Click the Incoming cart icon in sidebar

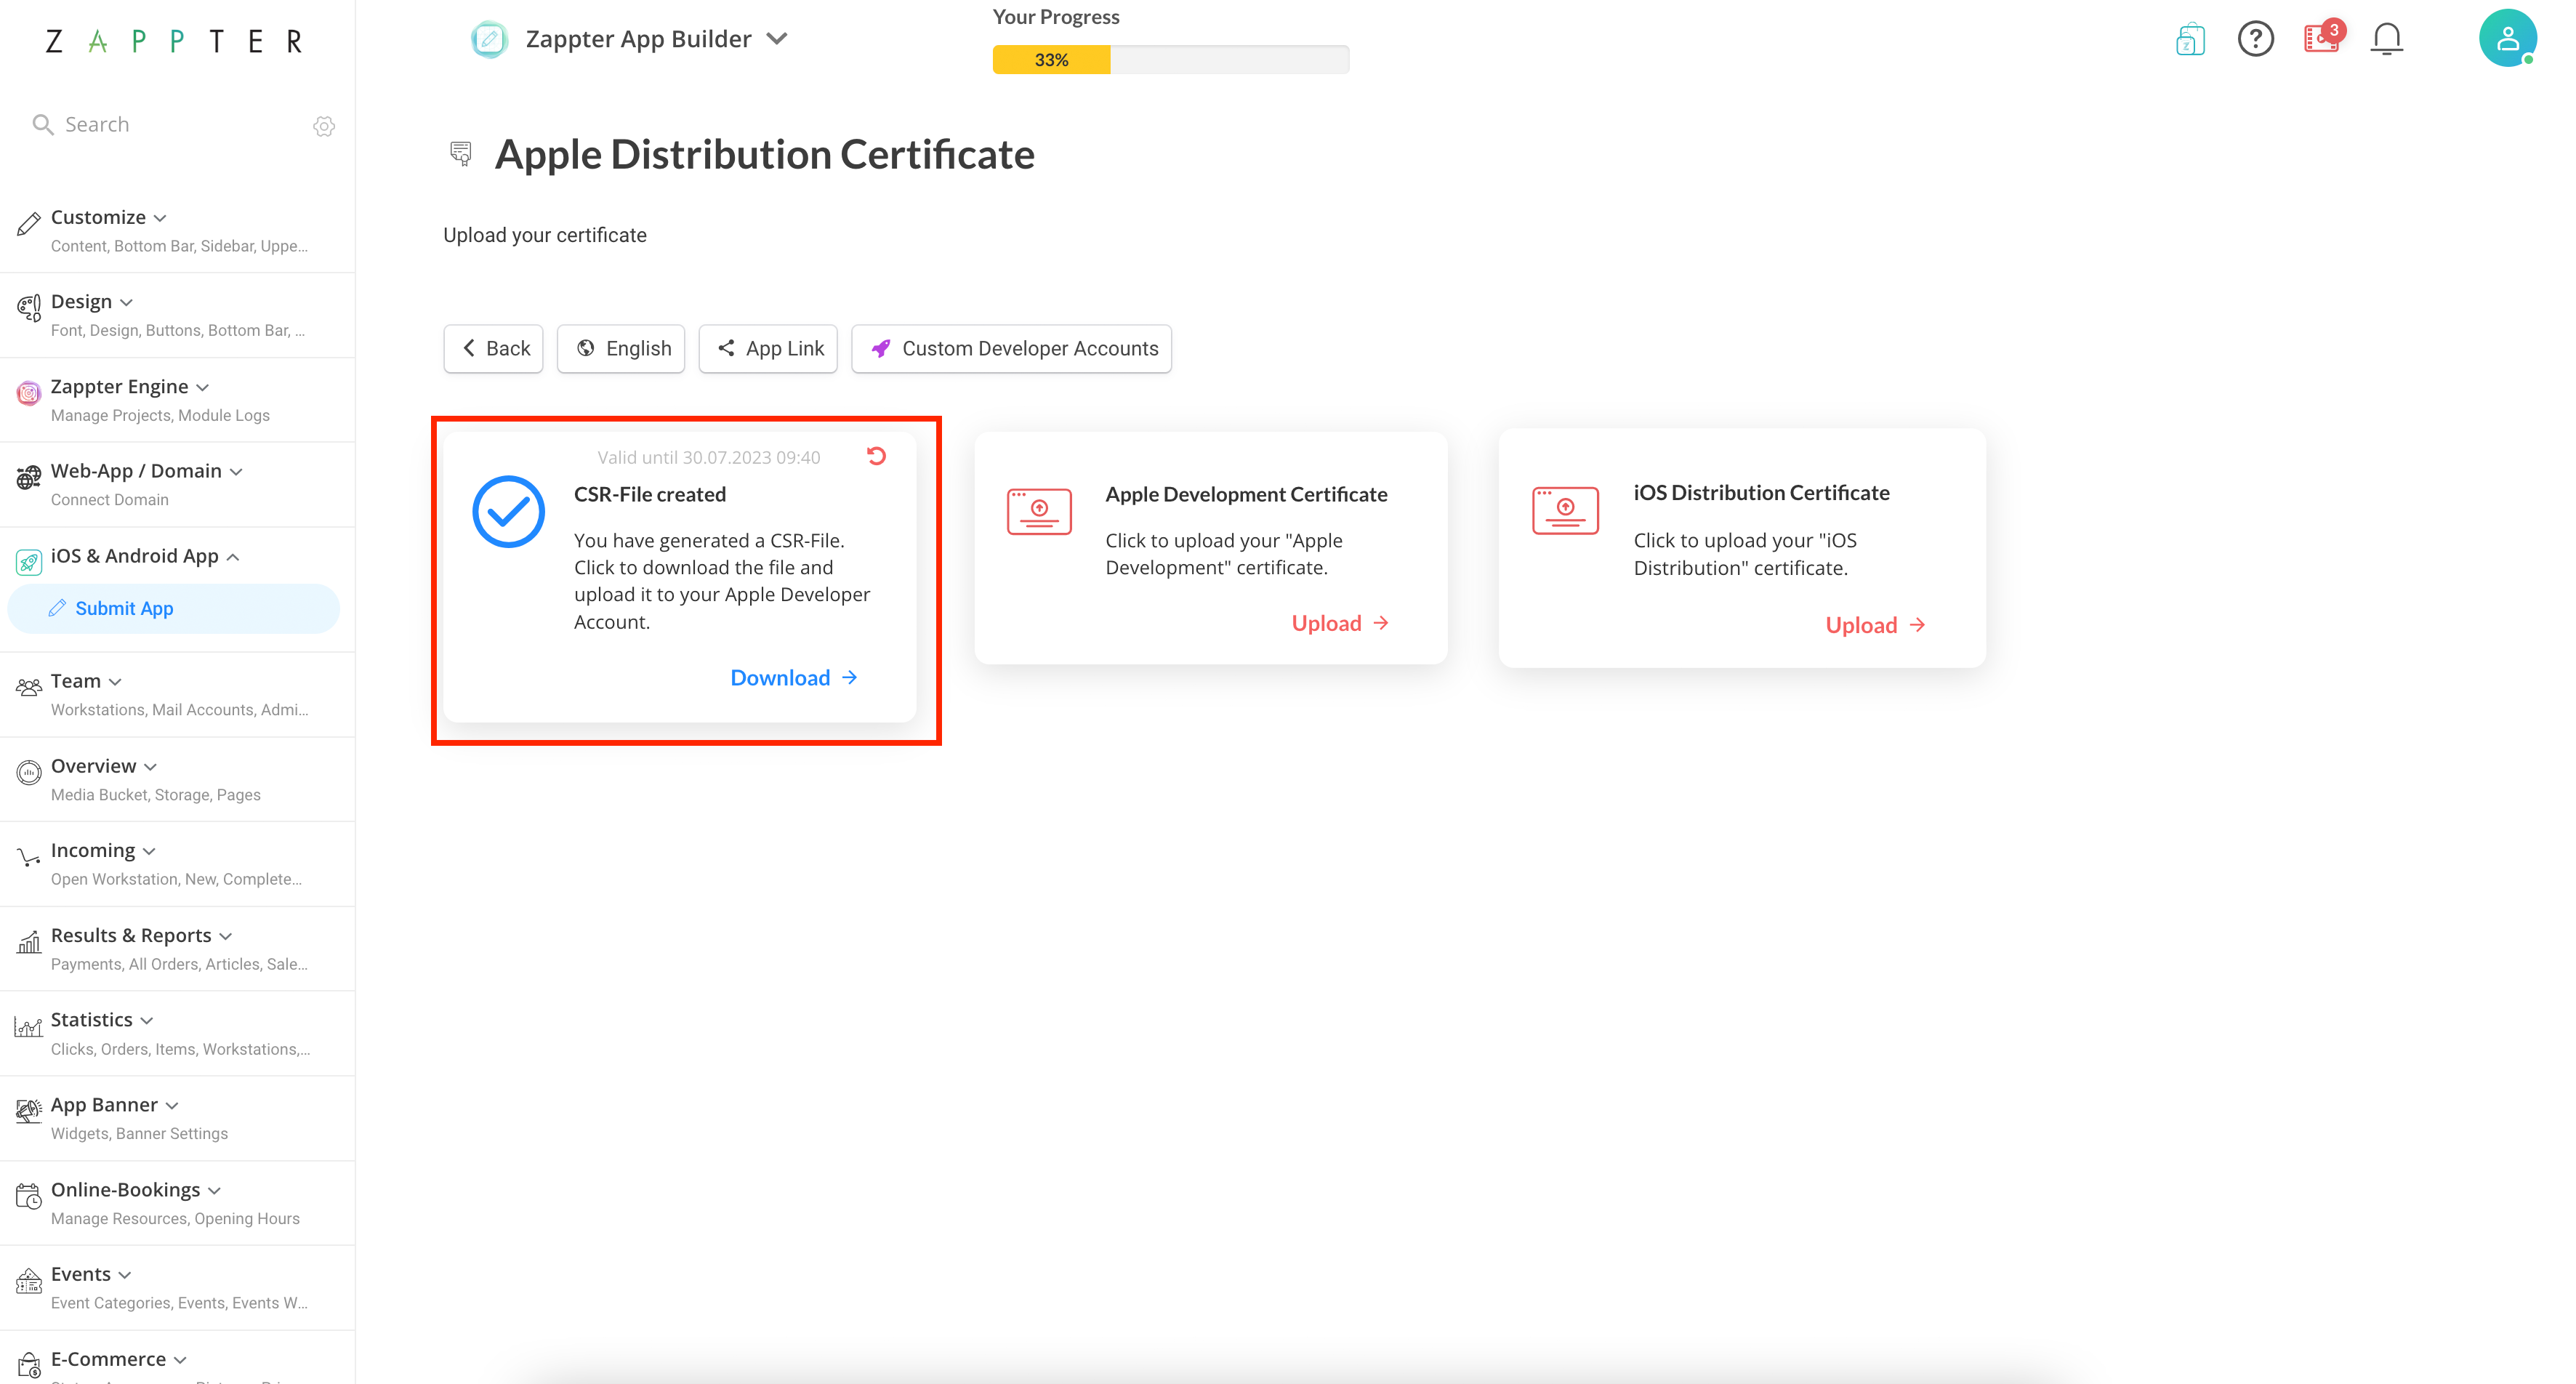pos(29,857)
